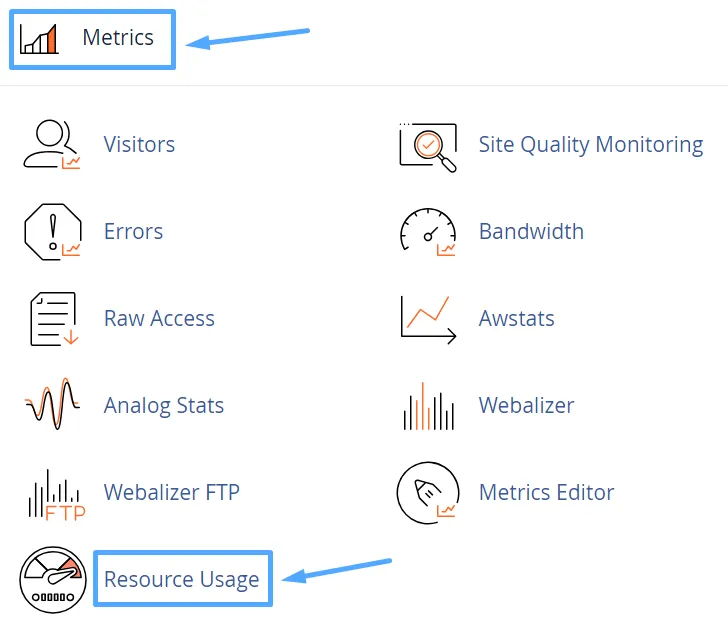This screenshot has width=728, height=628.
Task: Click the Metrics section bar chart icon
Action: [40, 39]
